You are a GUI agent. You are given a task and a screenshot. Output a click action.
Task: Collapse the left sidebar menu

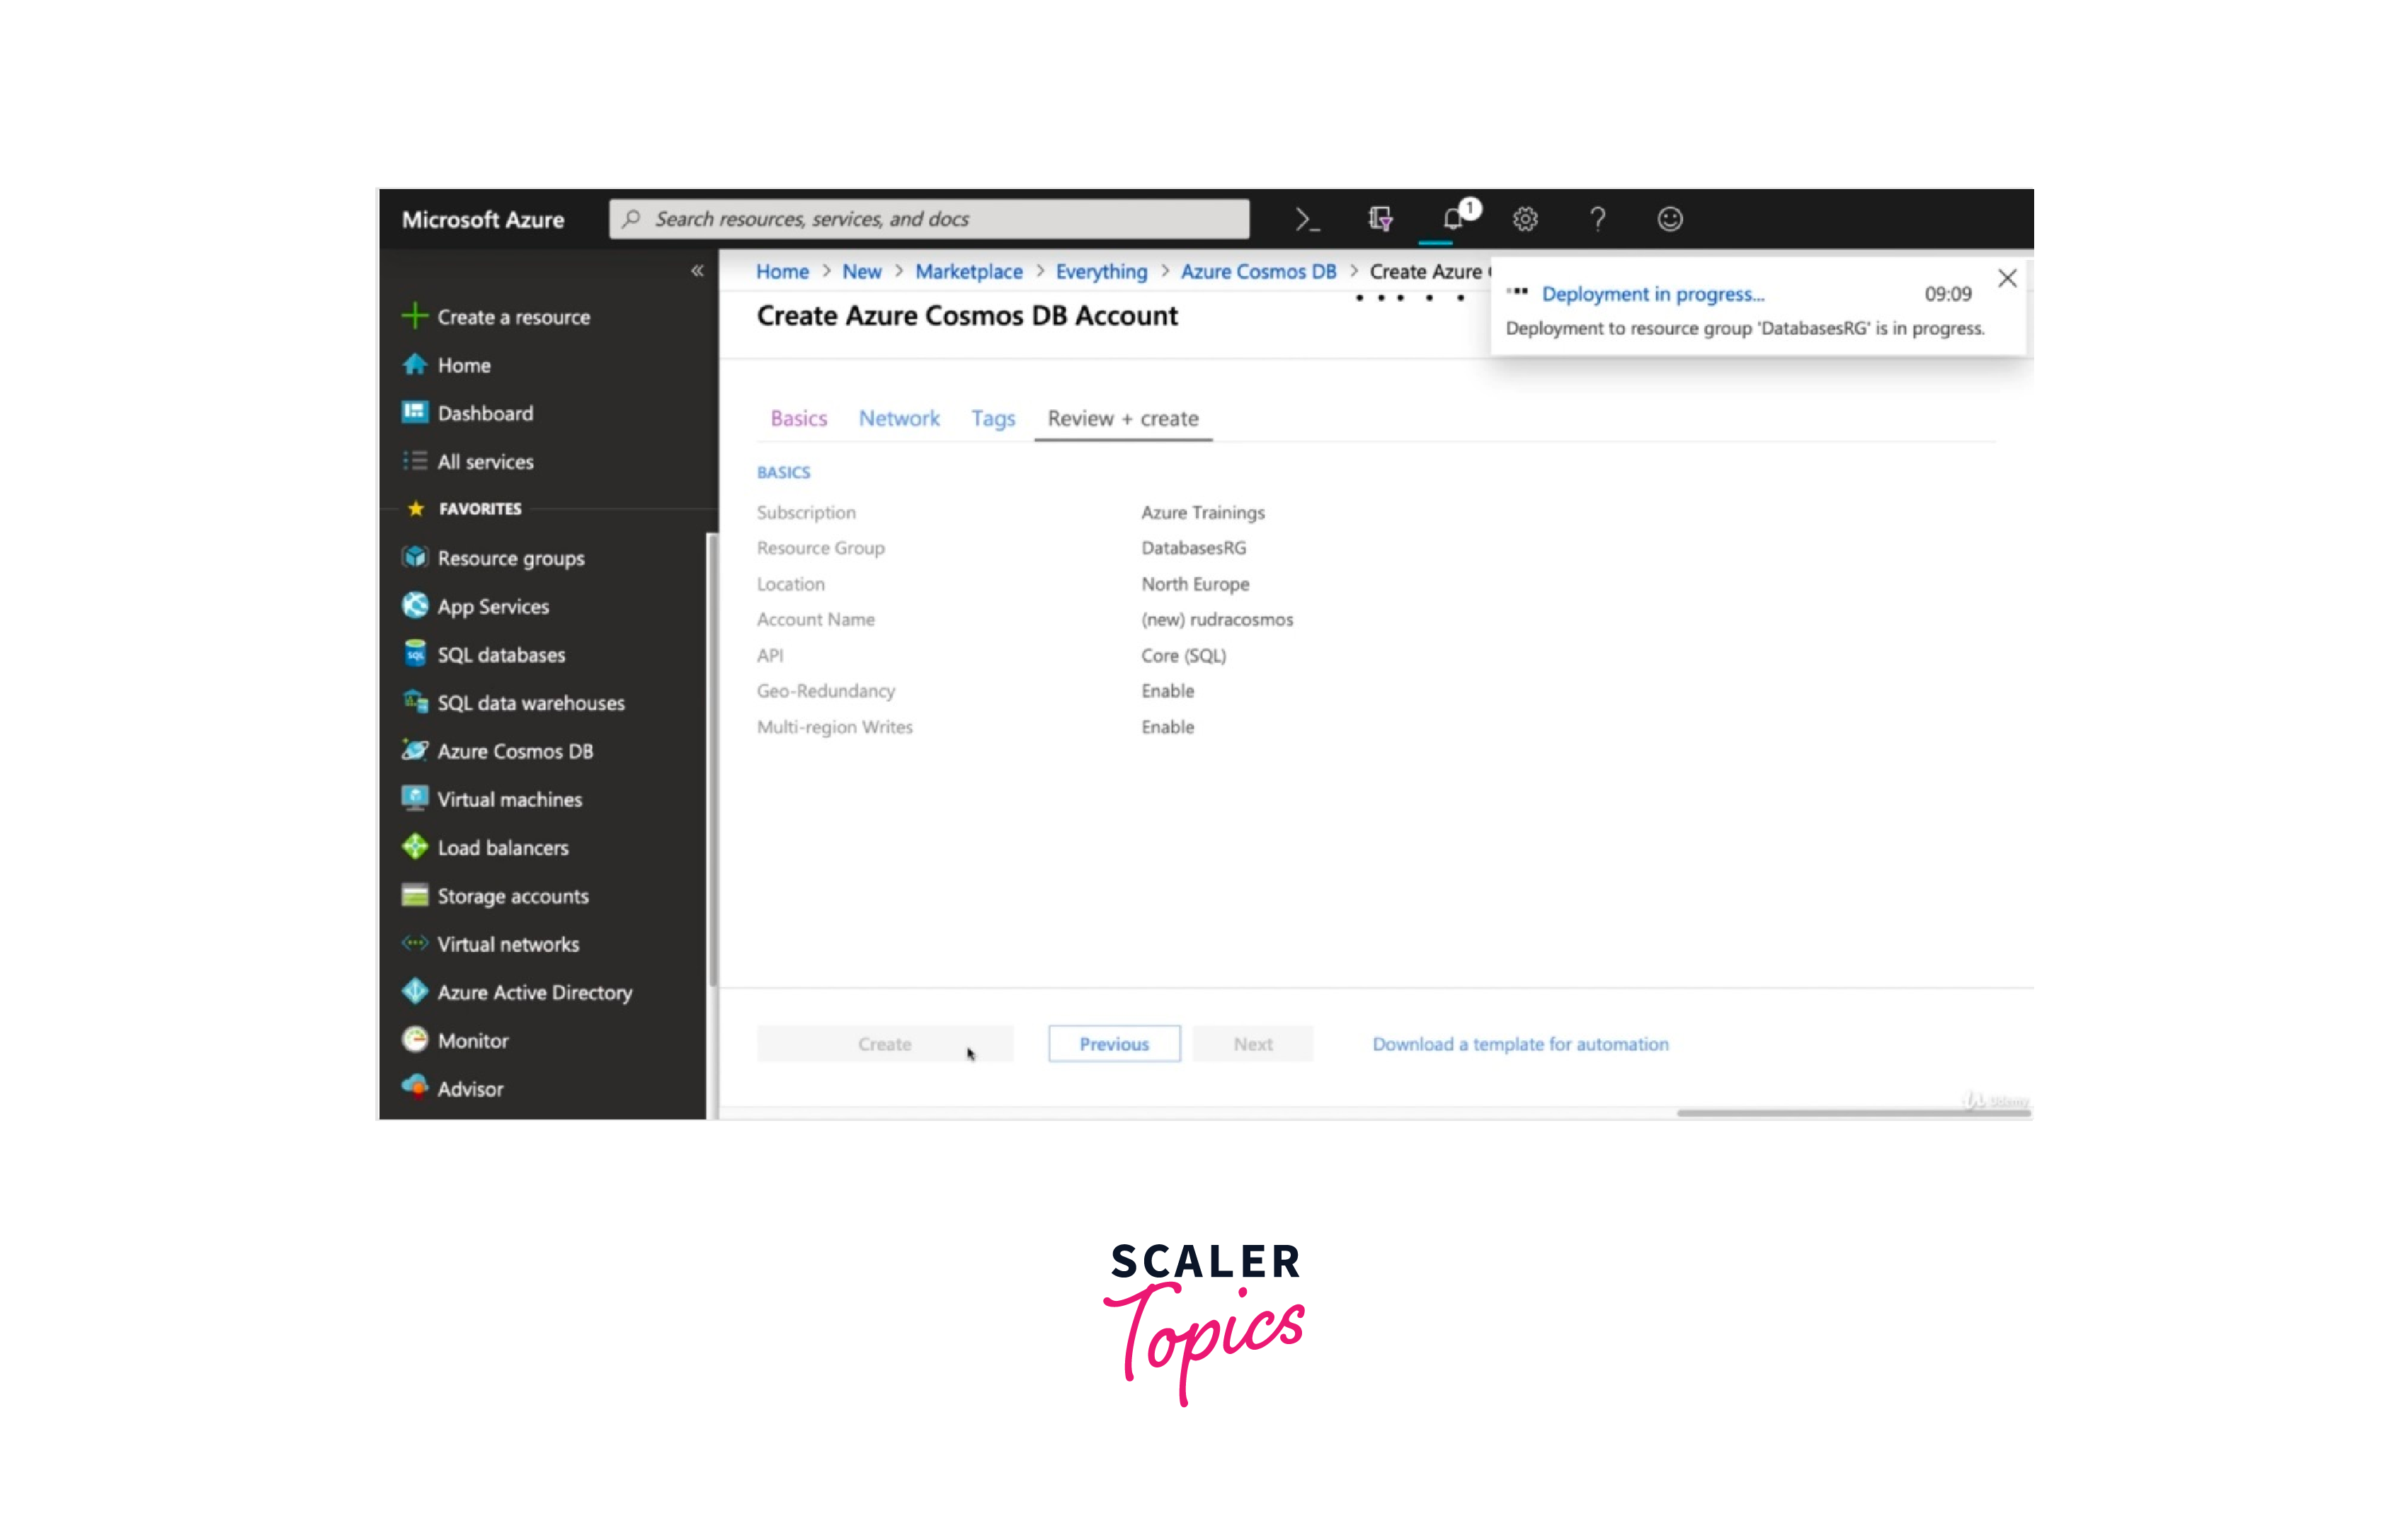[697, 271]
